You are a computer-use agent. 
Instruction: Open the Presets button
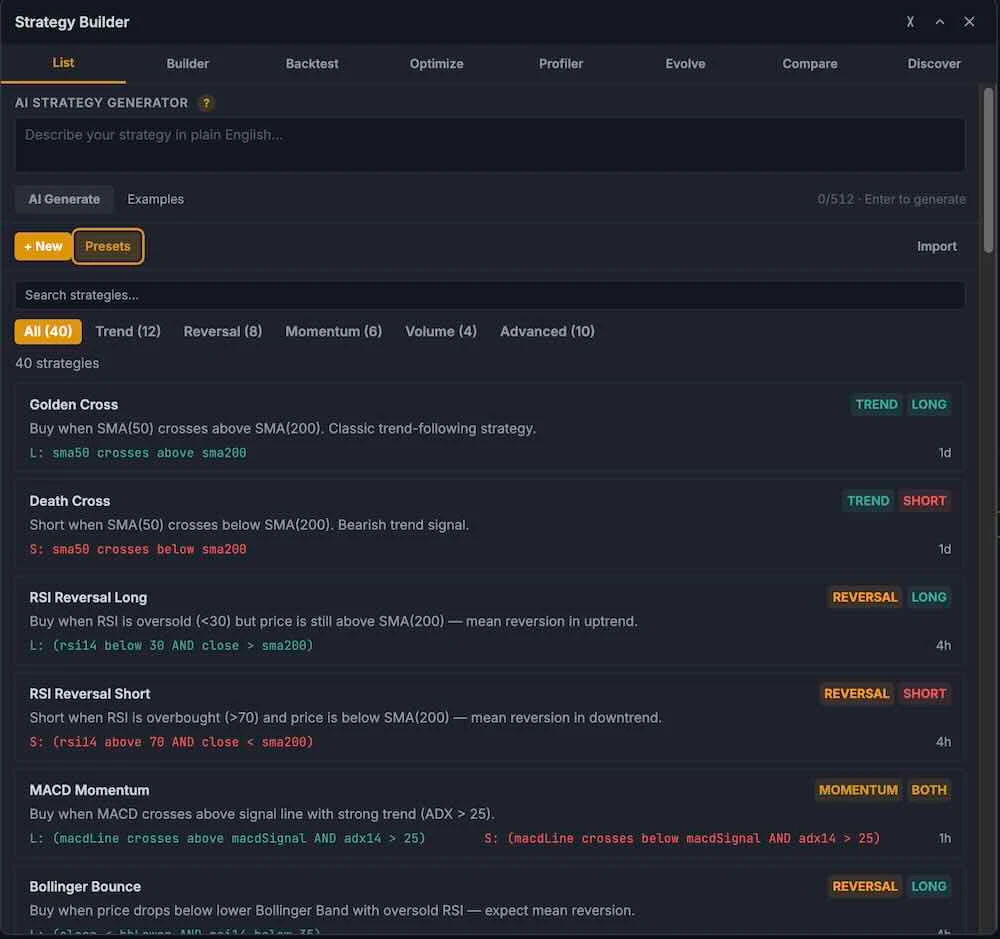point(108,246)
